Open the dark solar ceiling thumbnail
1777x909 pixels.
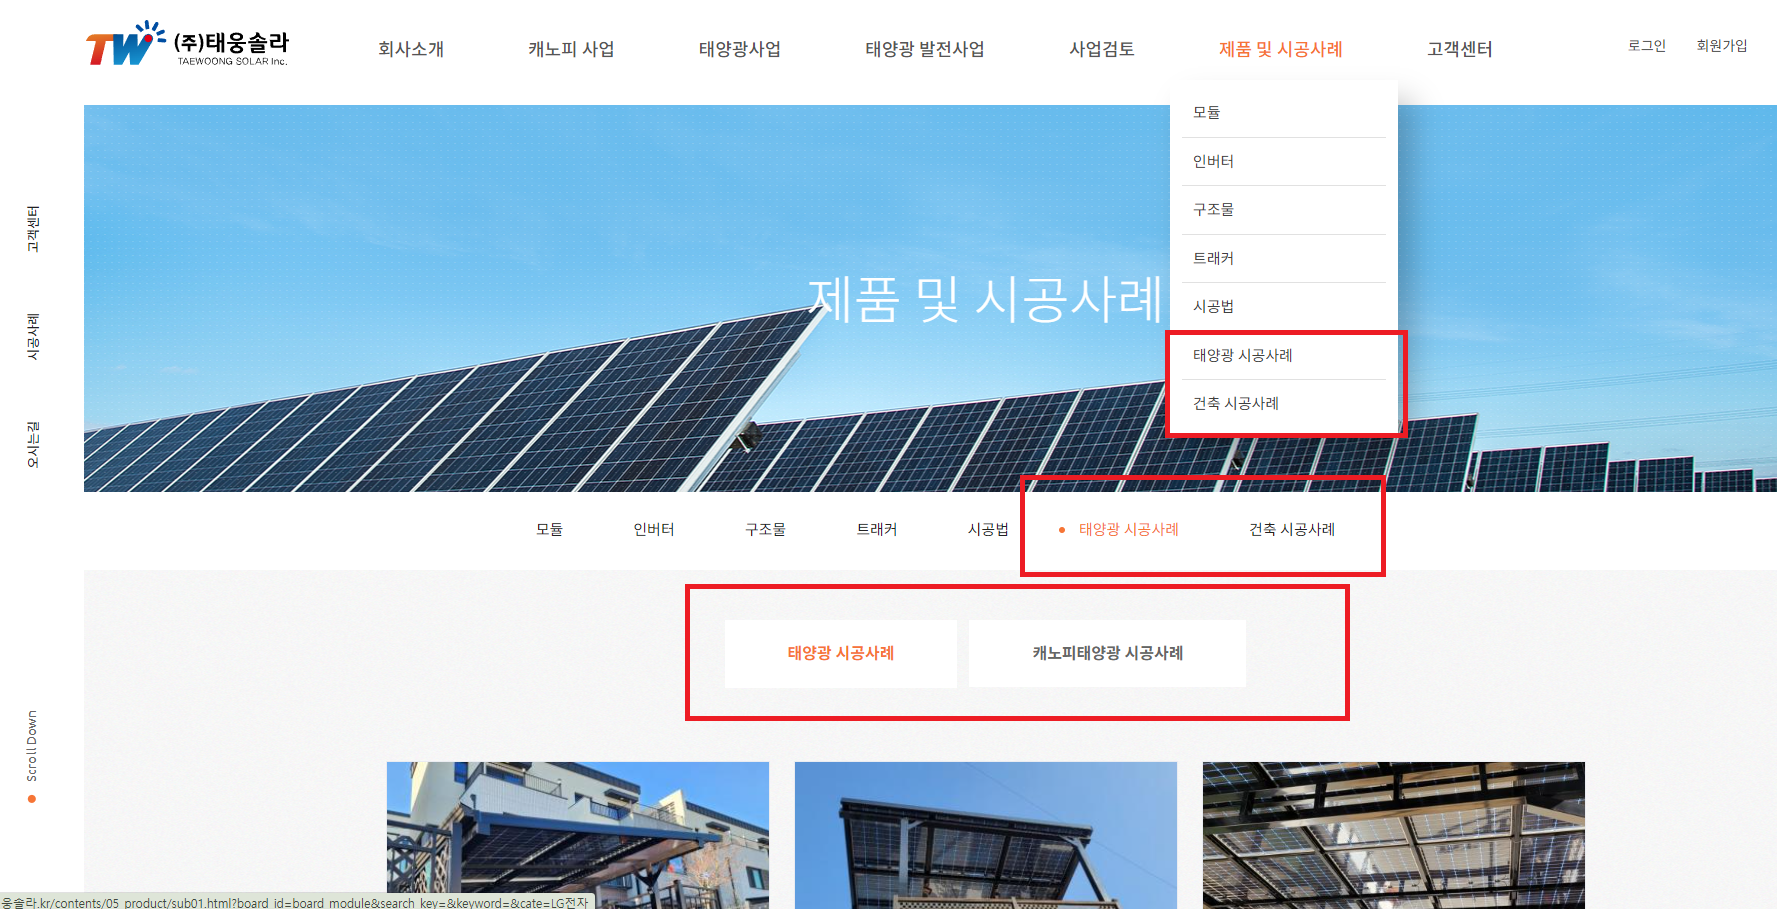[1394, 835]
